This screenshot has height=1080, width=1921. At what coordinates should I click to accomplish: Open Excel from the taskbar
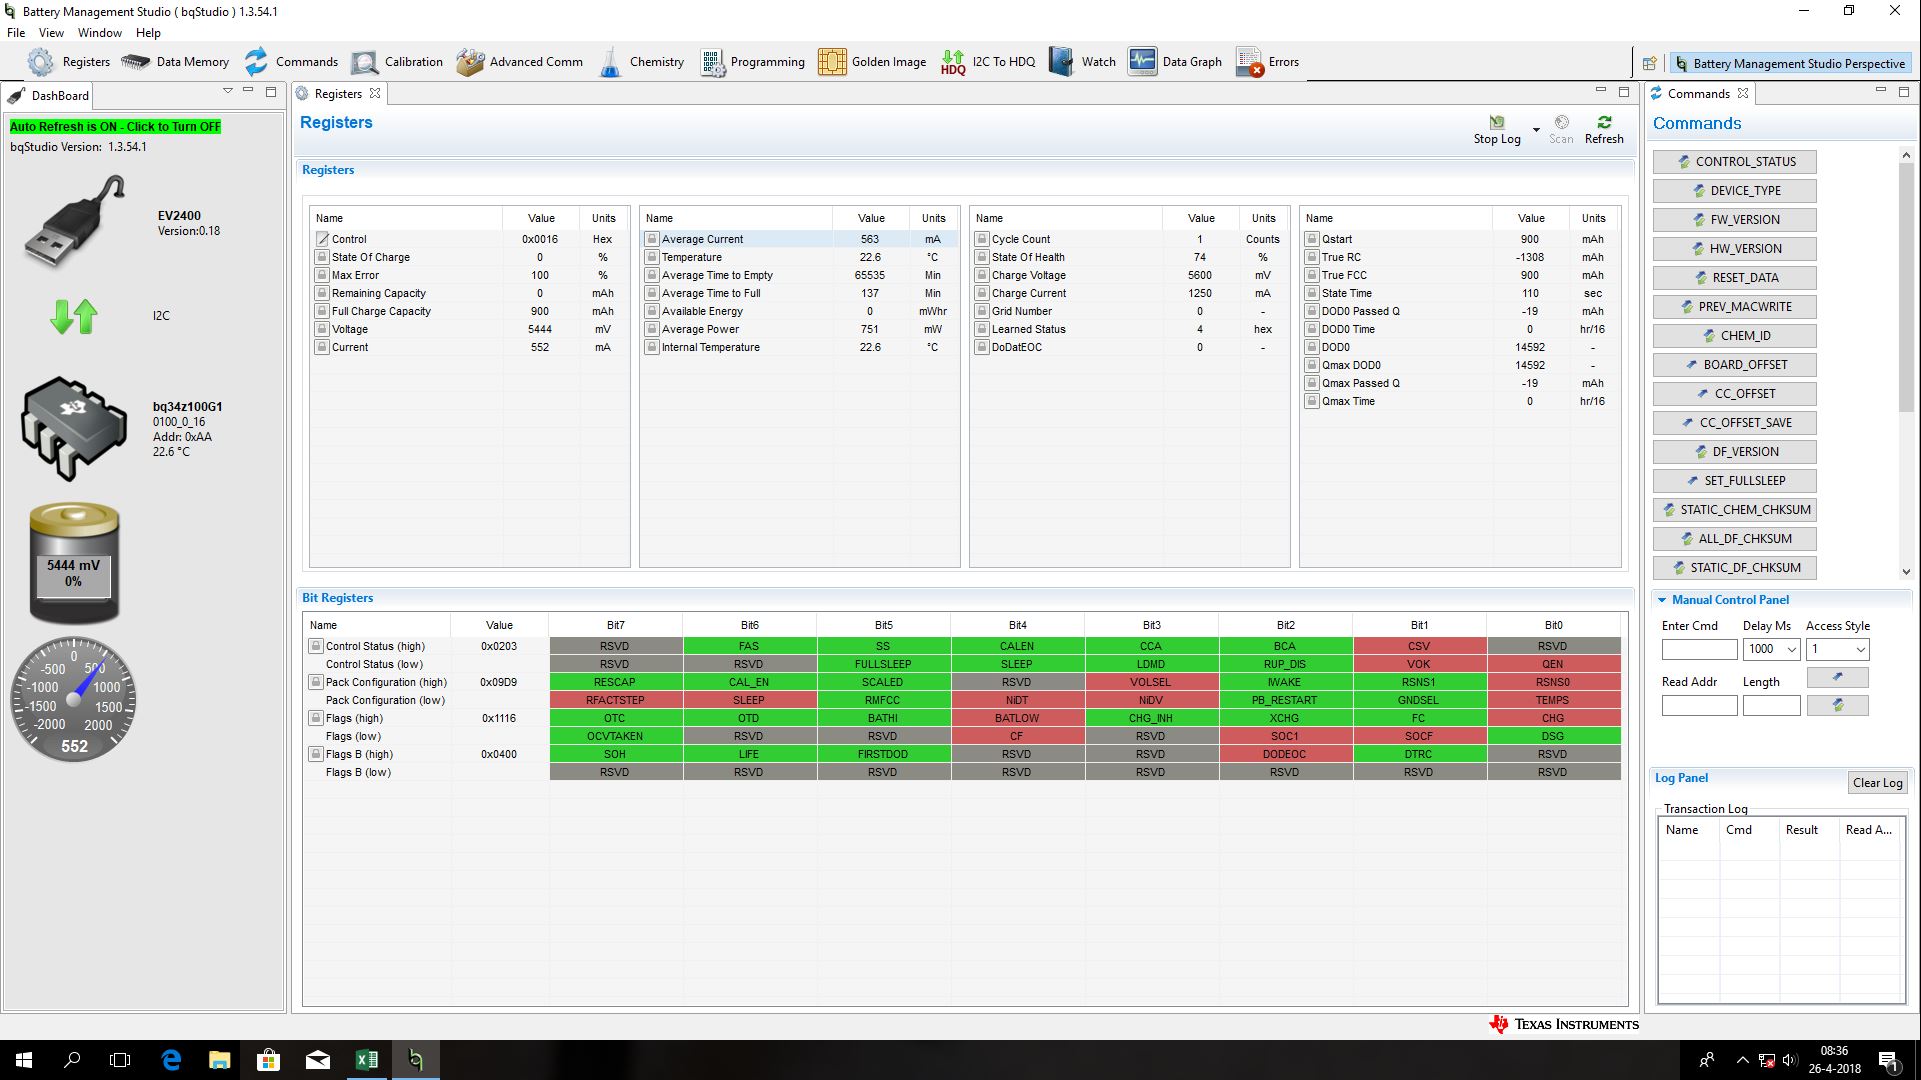367,1060
